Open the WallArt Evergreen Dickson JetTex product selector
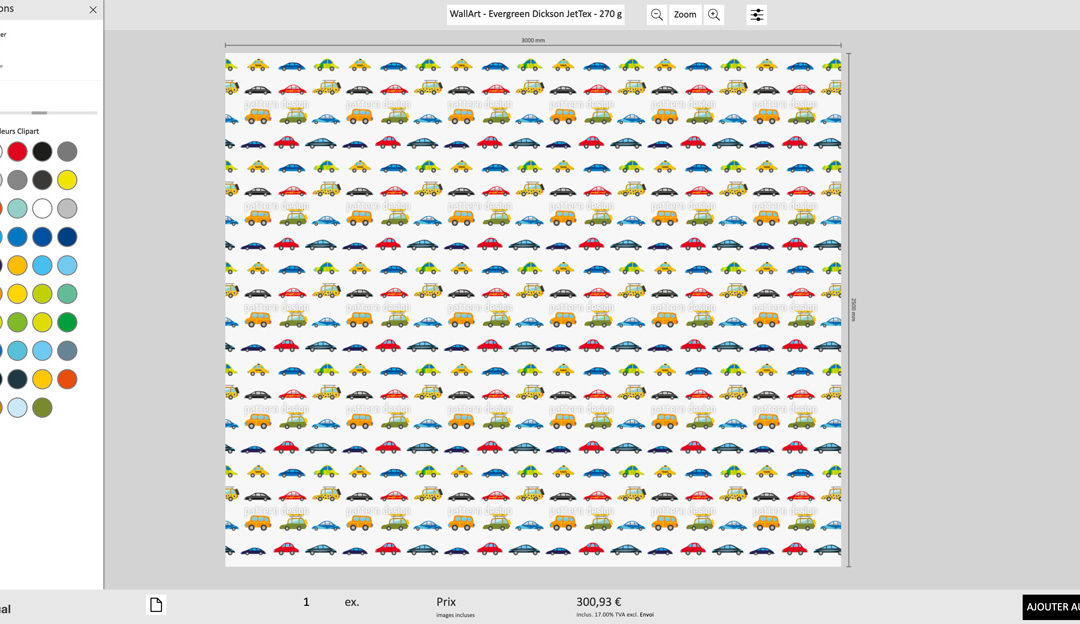The height and width of the screenshot is (624, 1080). click(x=536, y=14)
